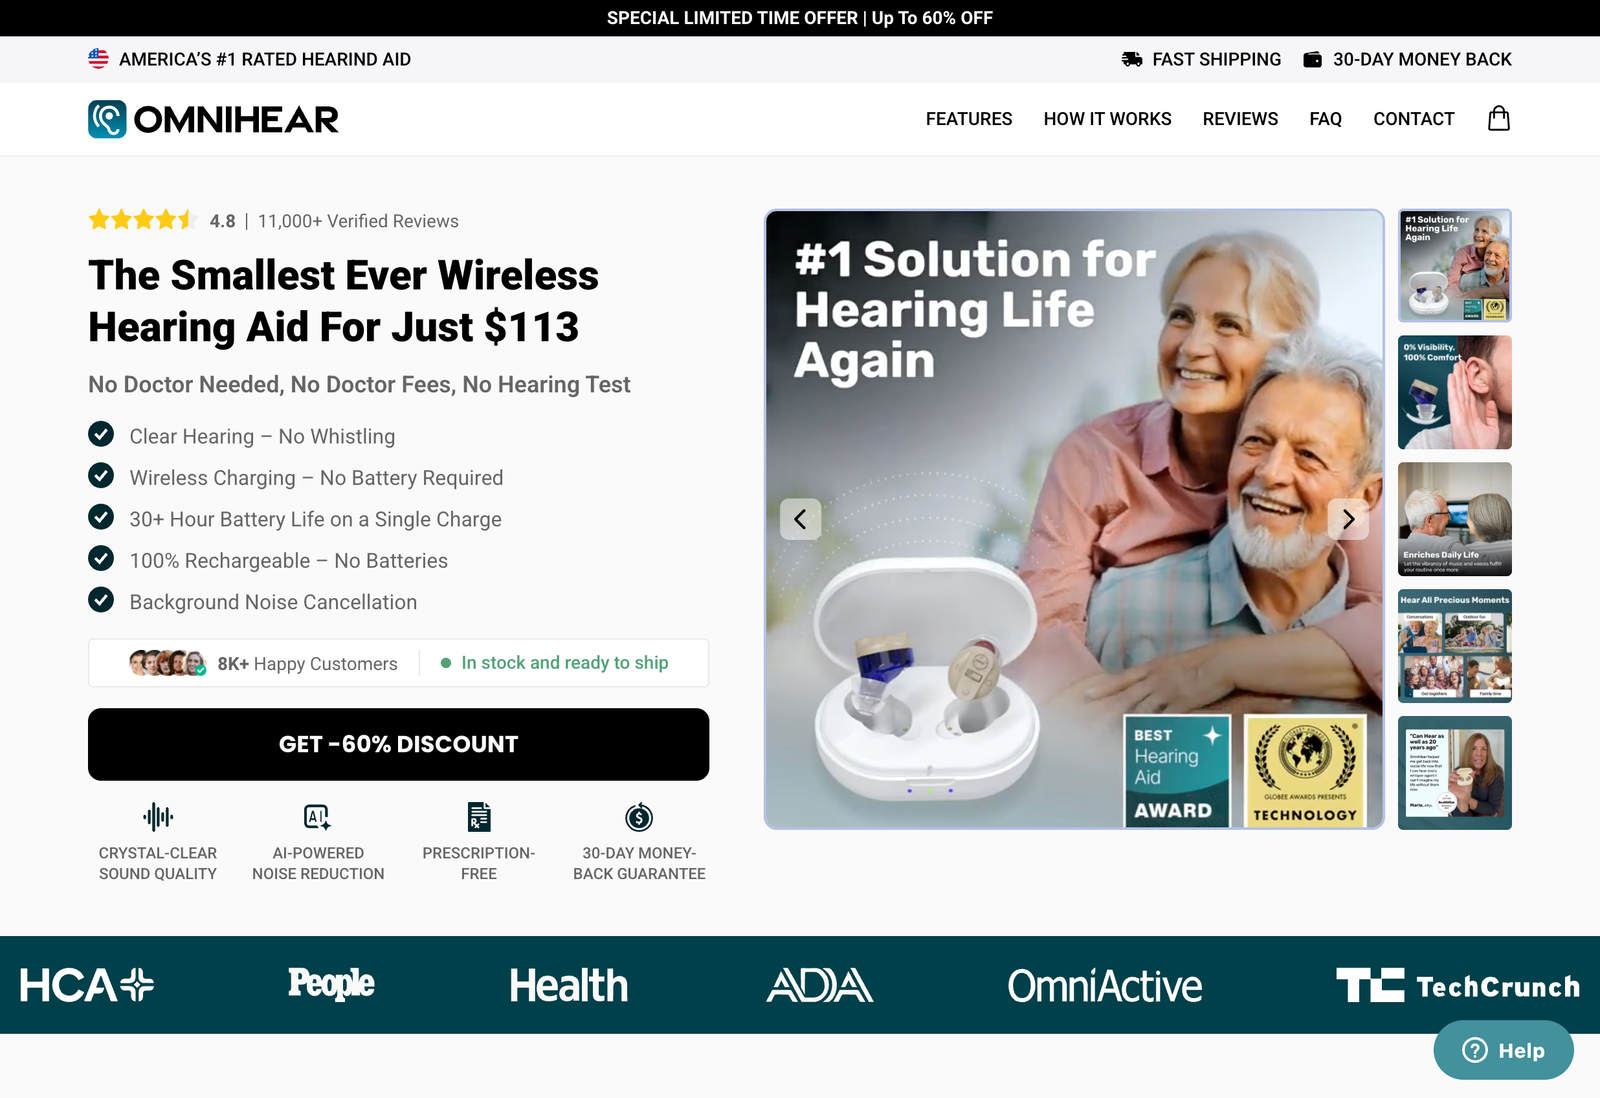The width and height of the screenshot is (1600, 1098).
Task: Click the GET -60% DISCOUNT button
Action: point(398,744)
